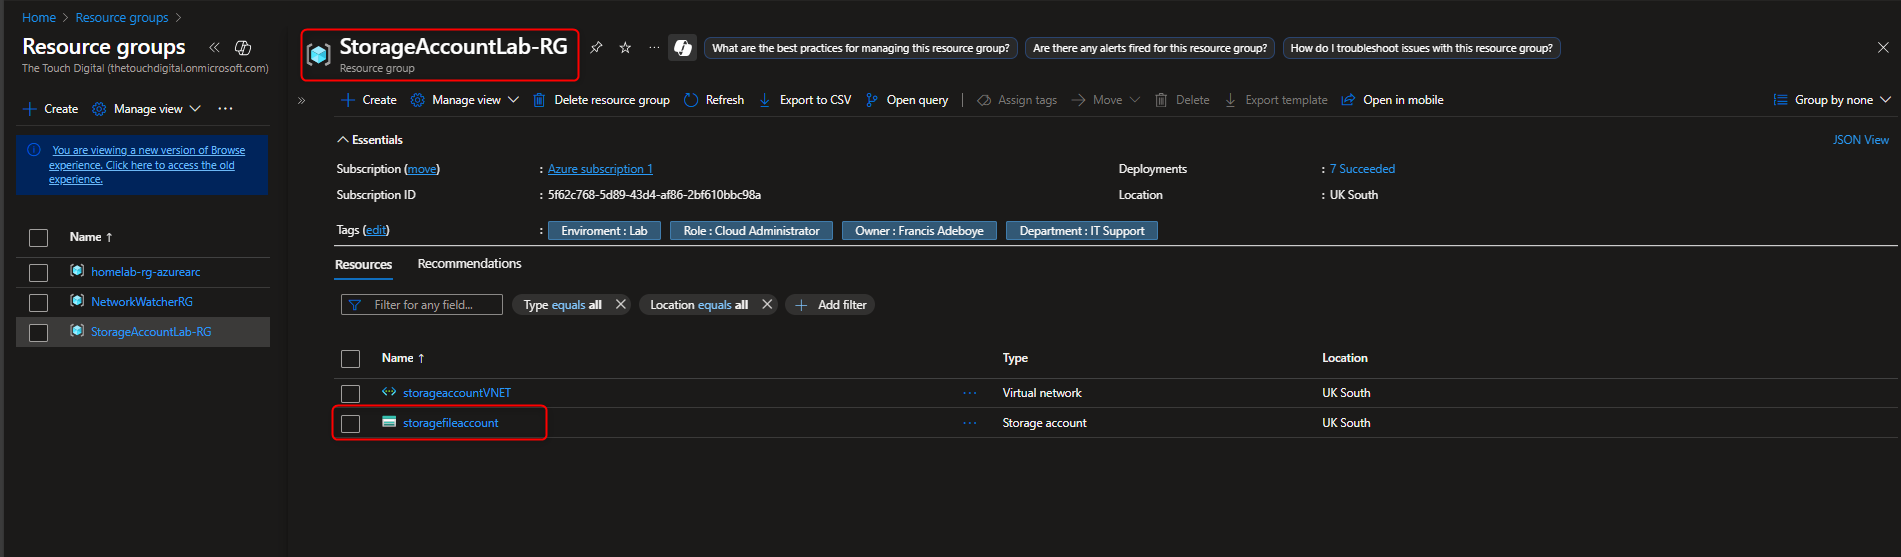Click Create in left Resource groups panel

click(51, 109)
